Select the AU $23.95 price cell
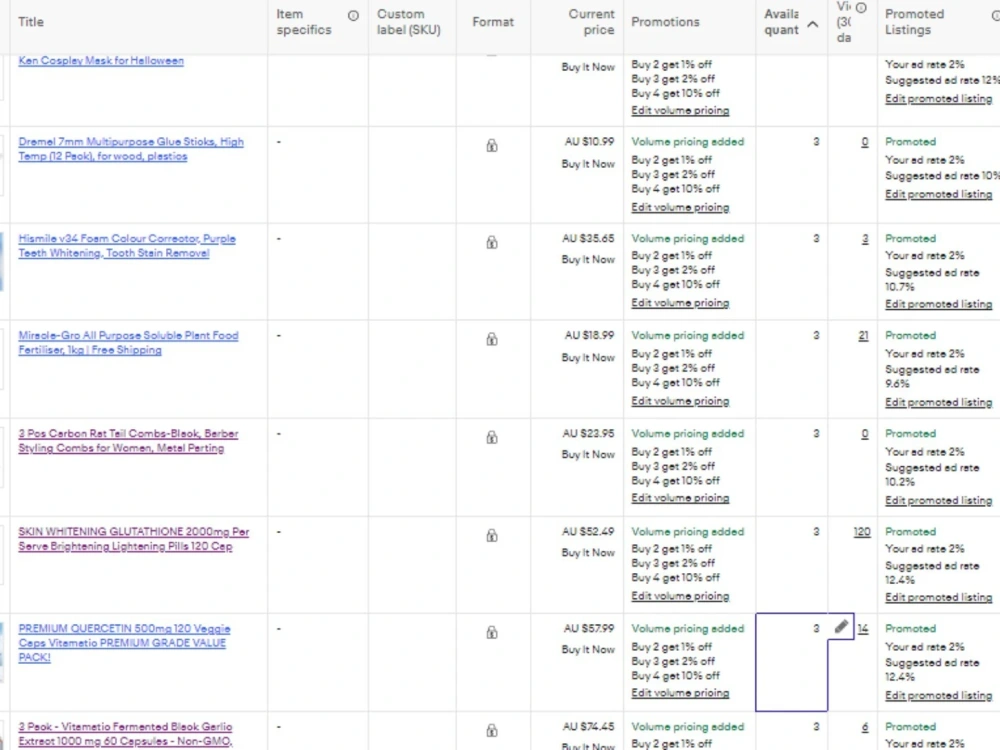Viewport: 1000px width, 750px height. [588, 434]
